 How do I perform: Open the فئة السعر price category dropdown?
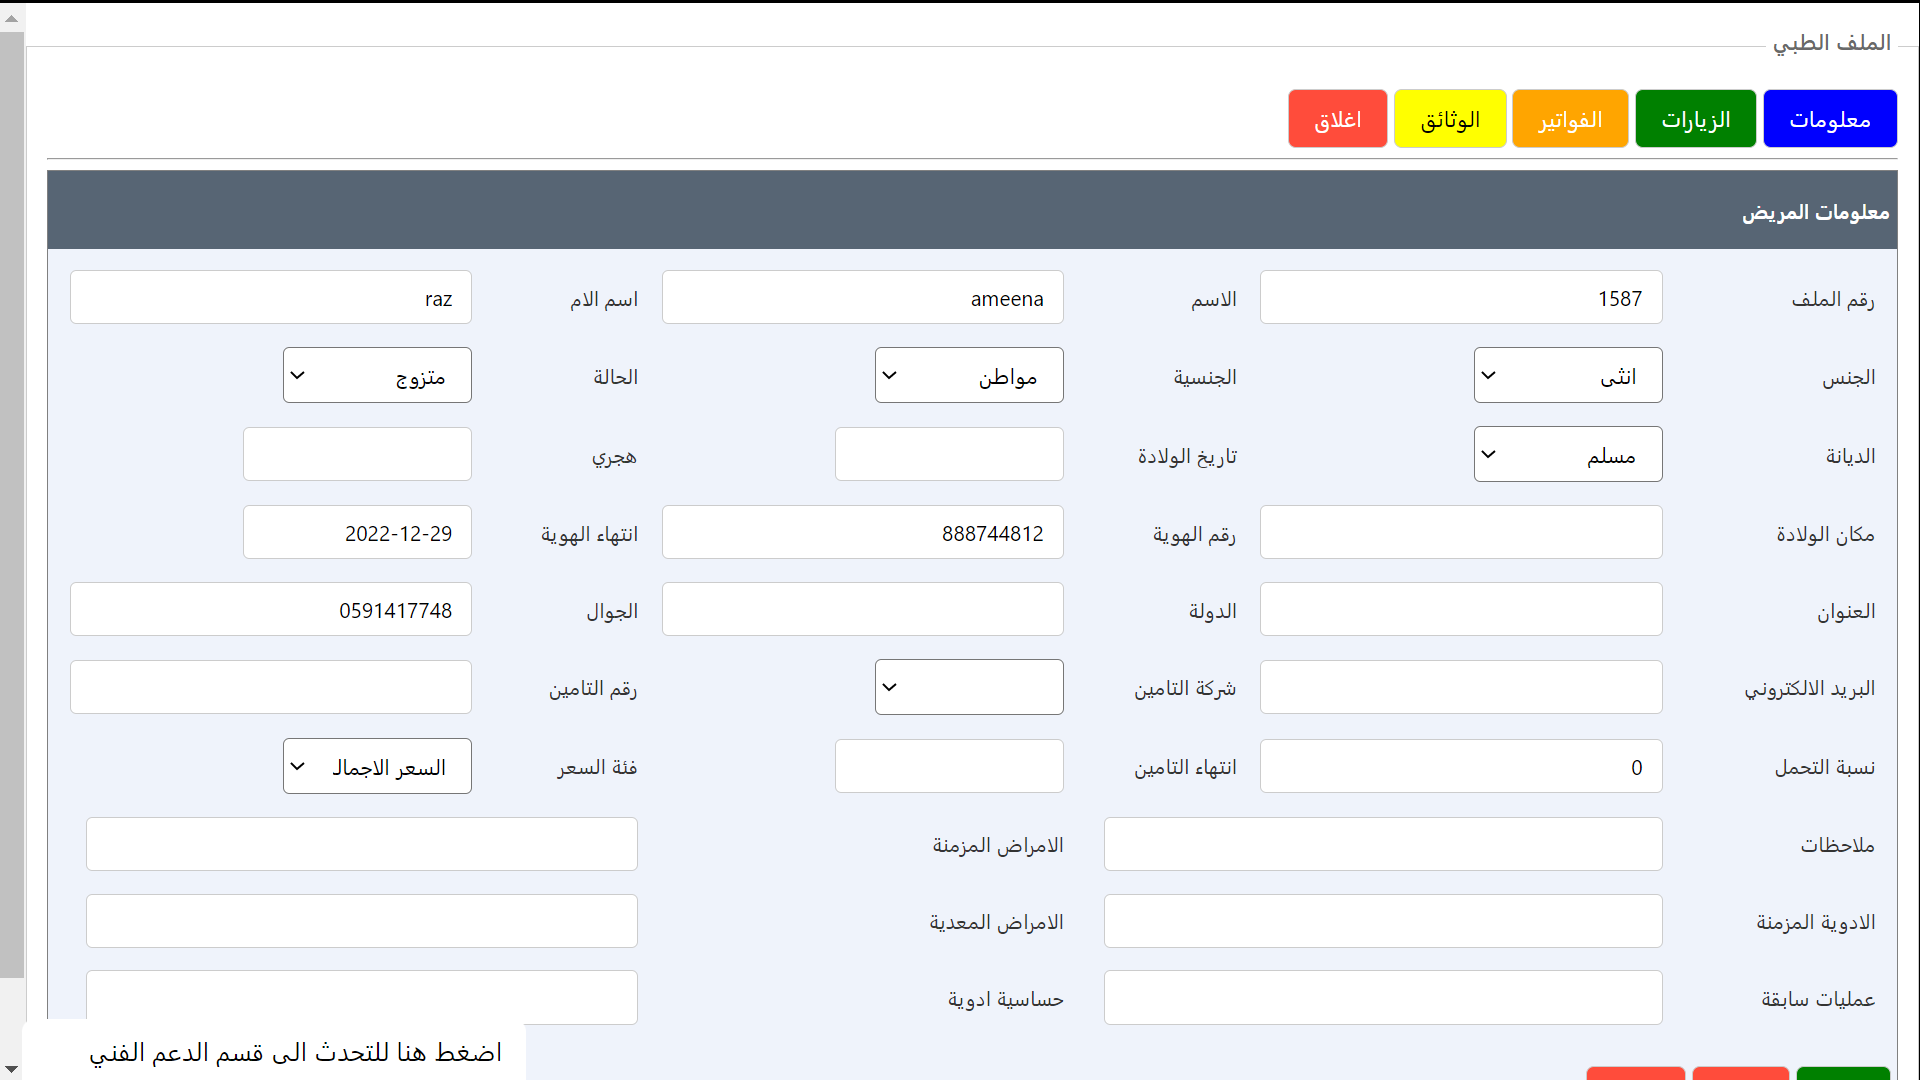pos(376,766)
